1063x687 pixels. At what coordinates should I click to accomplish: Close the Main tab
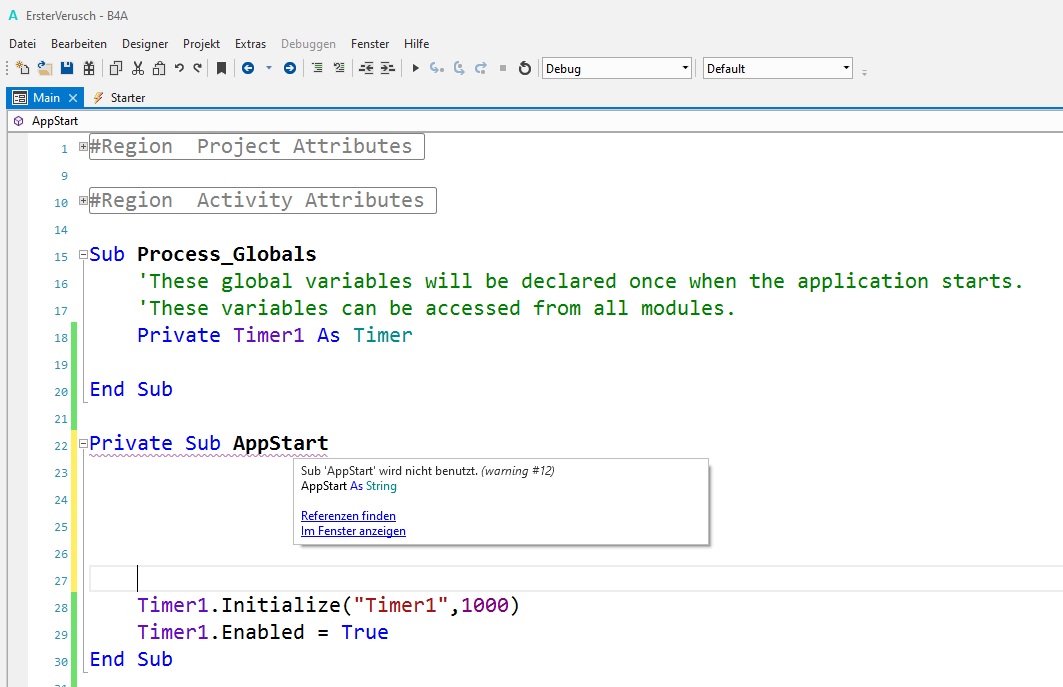click(73, 98)
